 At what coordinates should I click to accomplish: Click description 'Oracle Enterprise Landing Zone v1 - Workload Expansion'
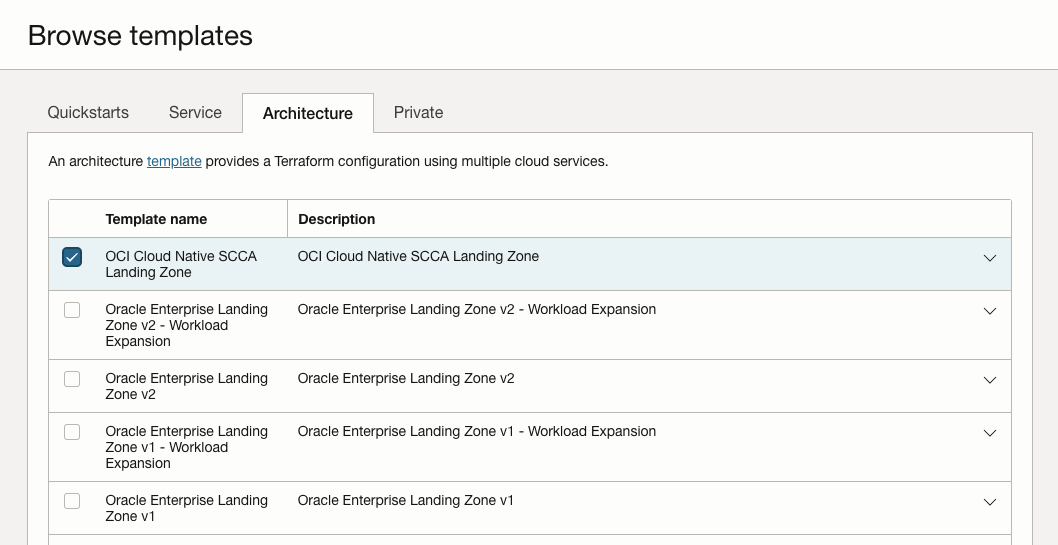tap(476, 431)
